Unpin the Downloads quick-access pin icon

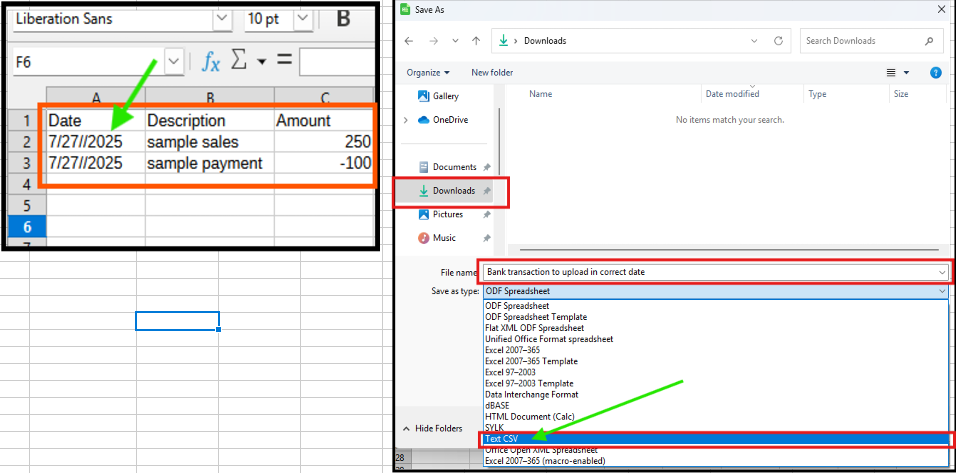[487, 191]
